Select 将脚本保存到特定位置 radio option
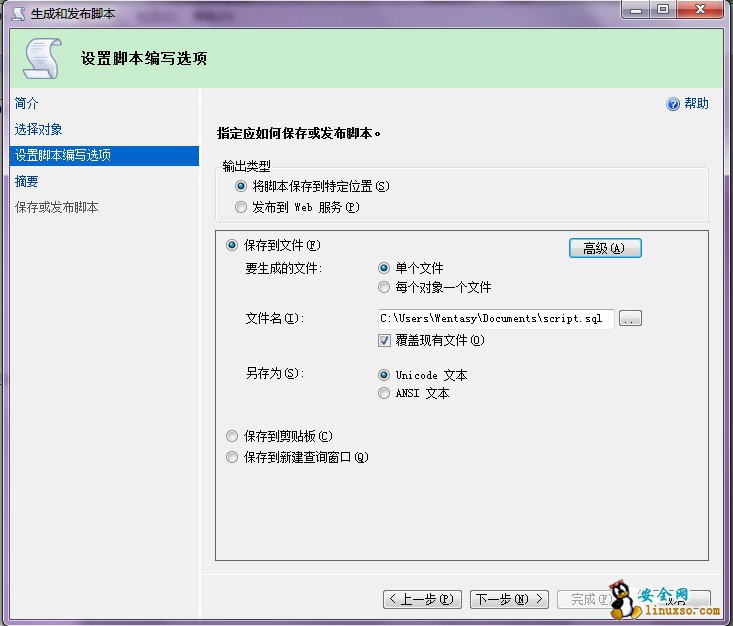 [240, 186]
